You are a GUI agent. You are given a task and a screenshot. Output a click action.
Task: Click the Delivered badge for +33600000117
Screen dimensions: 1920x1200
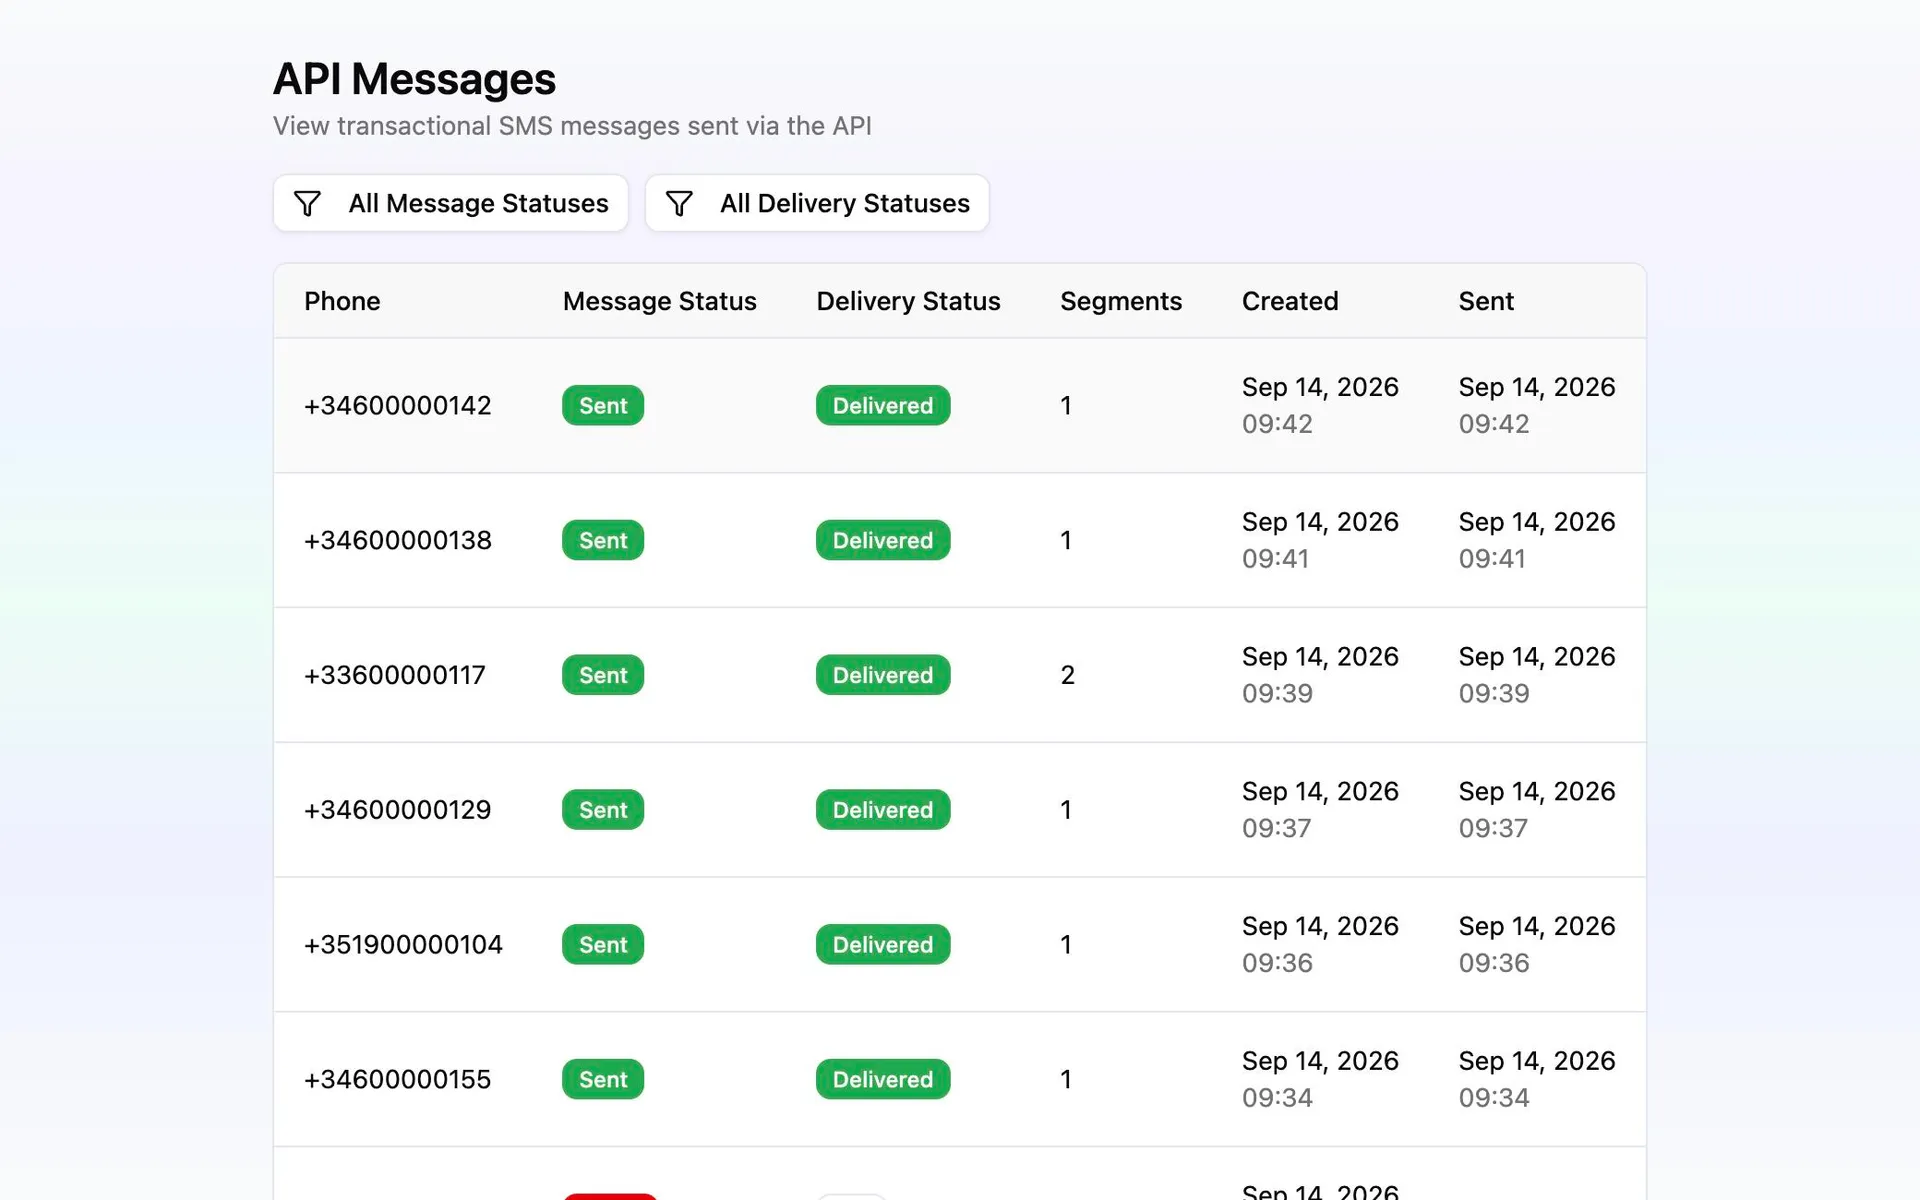click(x=883, y=675)
